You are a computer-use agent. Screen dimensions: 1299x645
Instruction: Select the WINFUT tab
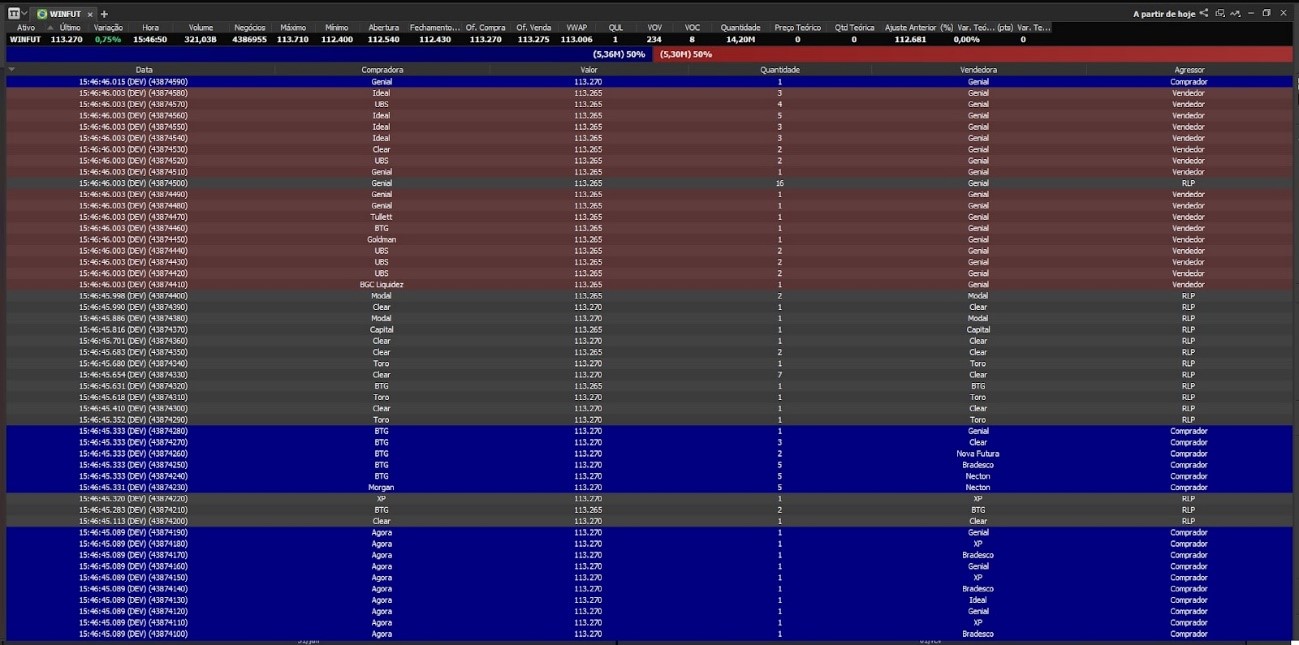[x=65, y=14]
